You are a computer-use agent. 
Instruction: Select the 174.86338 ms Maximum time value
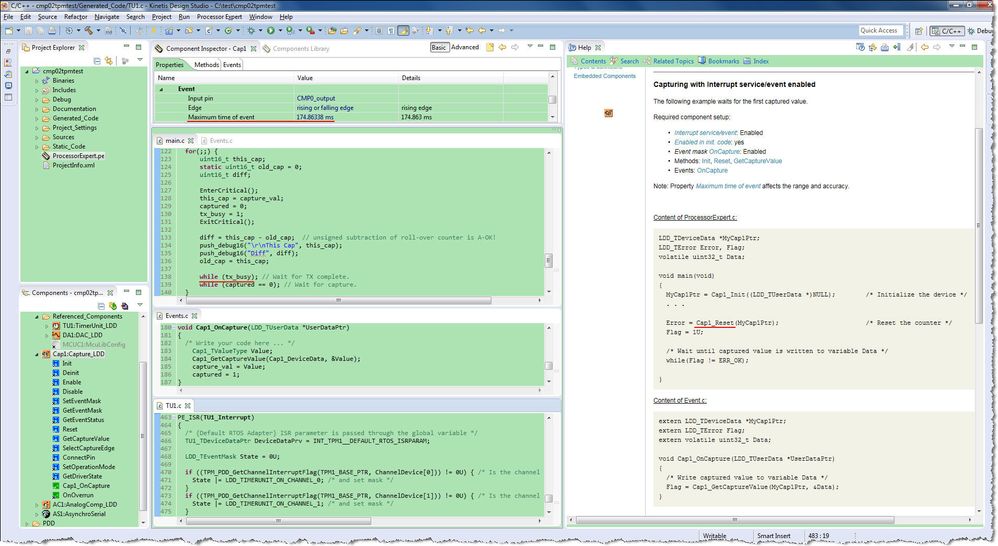pos(314,117)
